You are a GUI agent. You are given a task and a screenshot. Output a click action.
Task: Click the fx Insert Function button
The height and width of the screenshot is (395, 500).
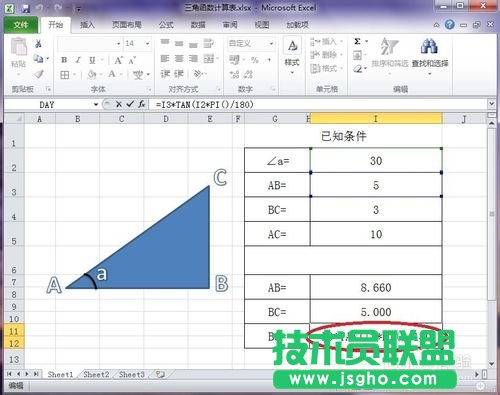click(142, 104)
